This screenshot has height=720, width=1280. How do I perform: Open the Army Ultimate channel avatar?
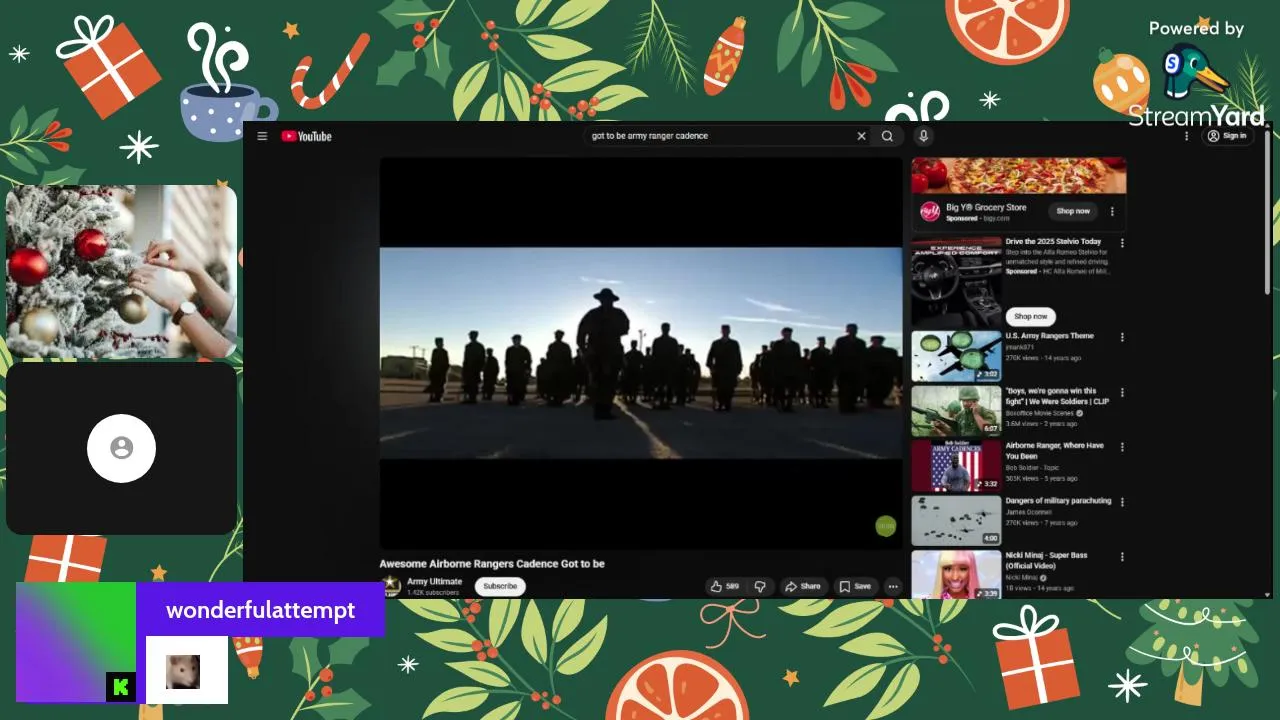[x=390, y=586]
